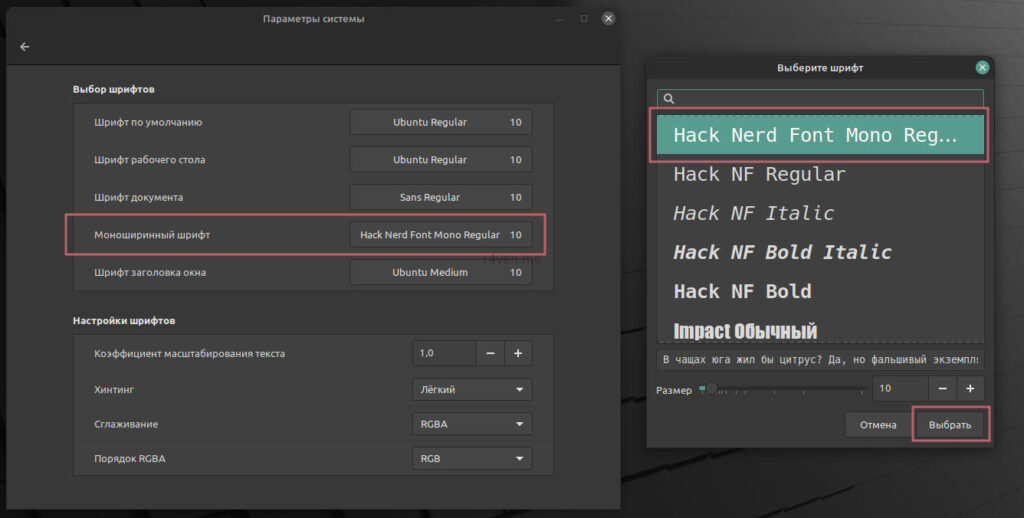
Task: Open the monospace font Hack Nerd Font selector
Action: tap(440, 235)
